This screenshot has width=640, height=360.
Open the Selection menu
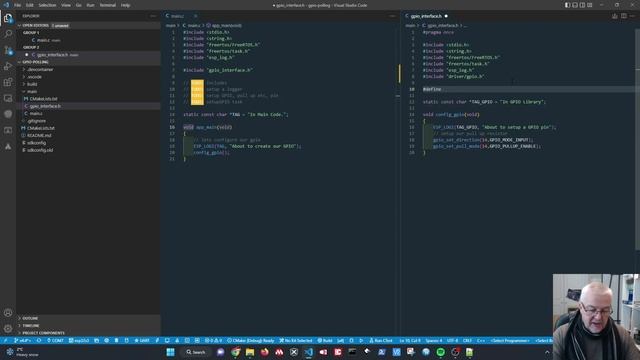(47, 5)
